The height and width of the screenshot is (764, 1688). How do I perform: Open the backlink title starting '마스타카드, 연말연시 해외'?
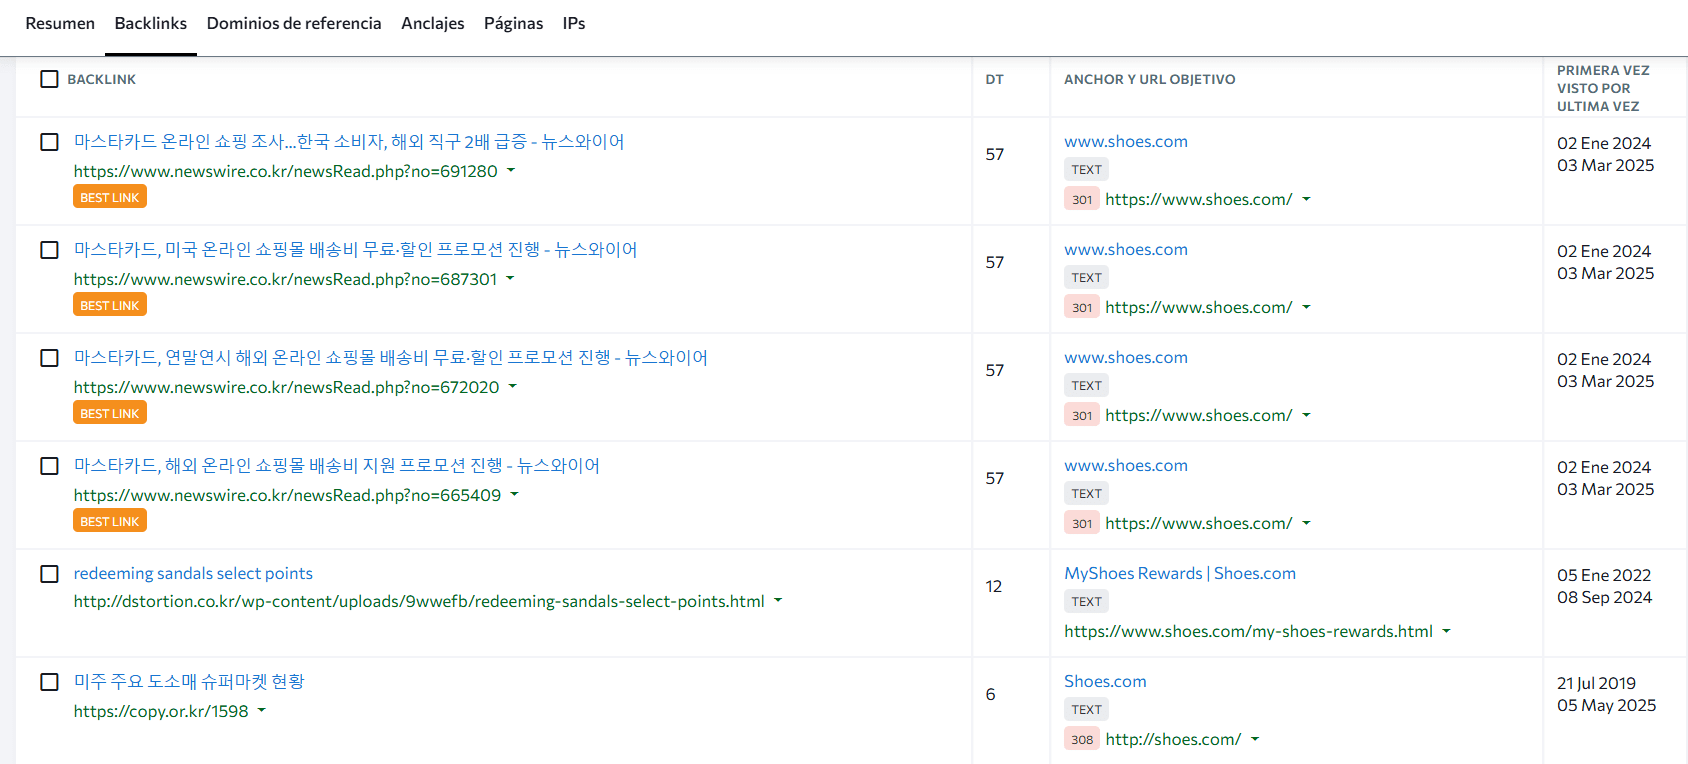tap(390, 358)
